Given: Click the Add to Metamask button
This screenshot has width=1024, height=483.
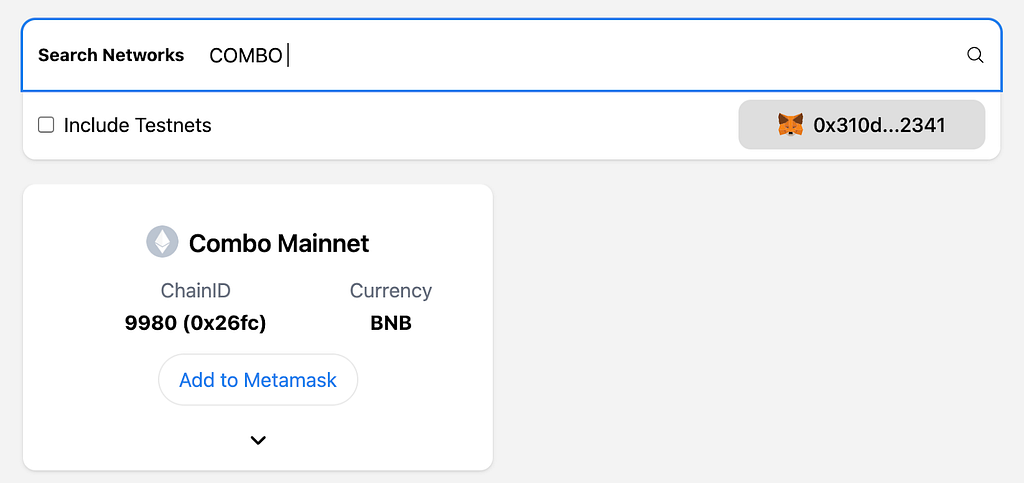Looking at the screenshot, I should click(258, 380).
